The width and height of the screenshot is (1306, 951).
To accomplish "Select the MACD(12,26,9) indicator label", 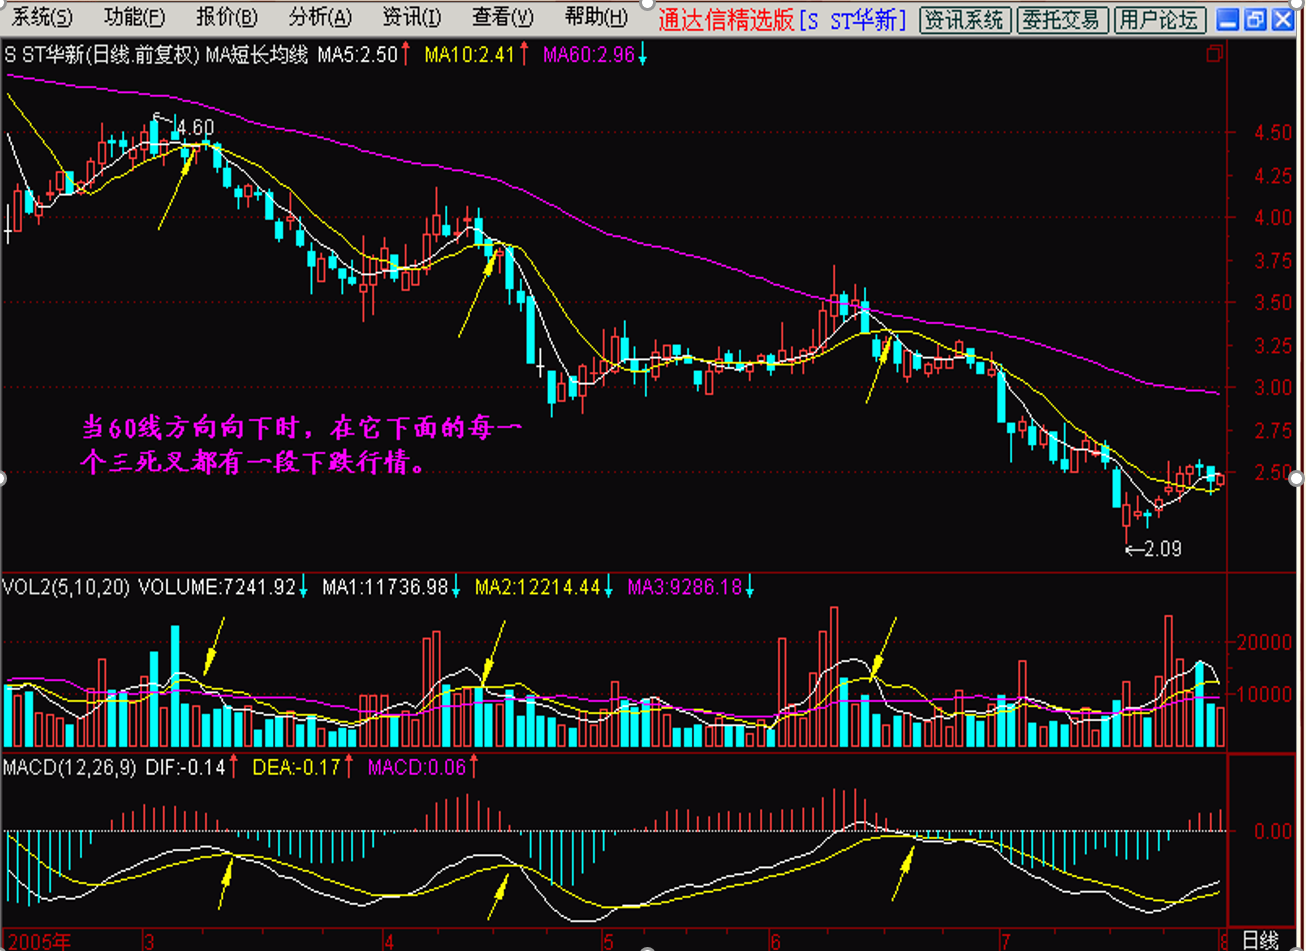I will (64, 768).
